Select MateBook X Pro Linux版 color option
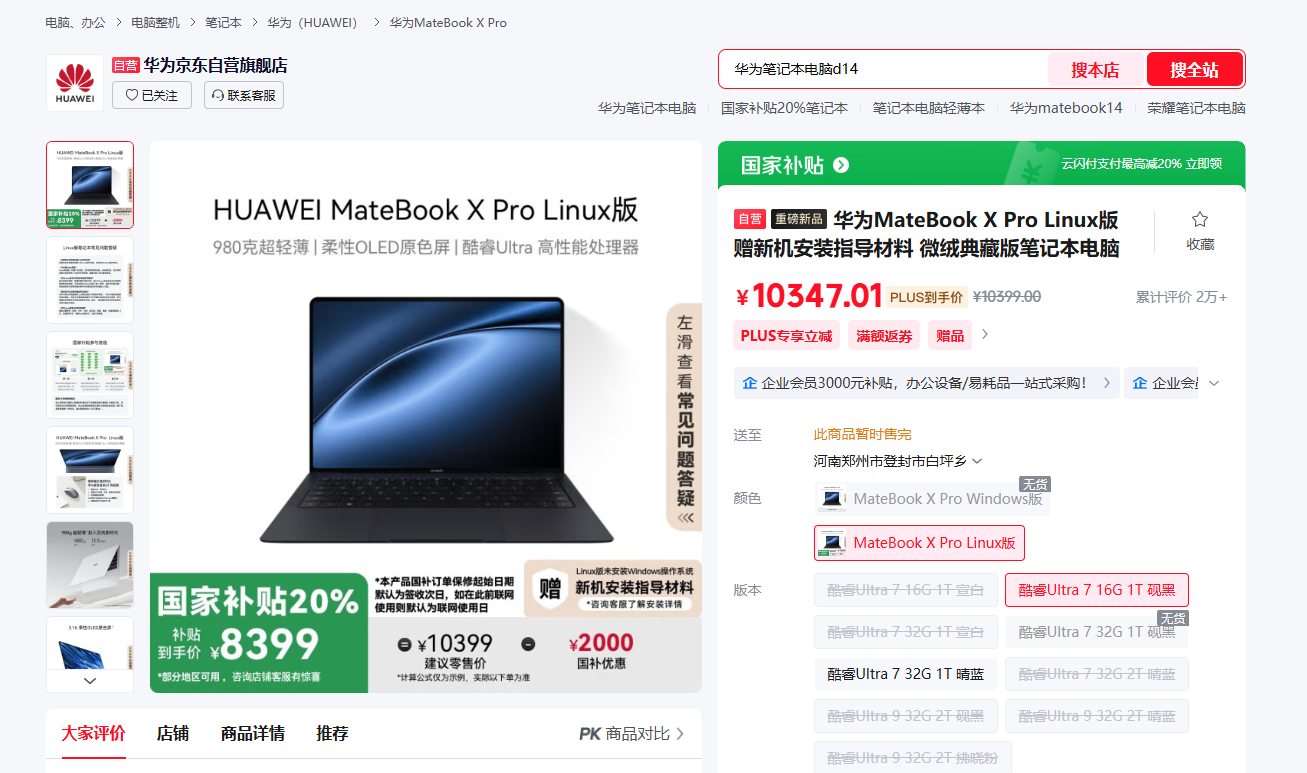 (919, 543)
